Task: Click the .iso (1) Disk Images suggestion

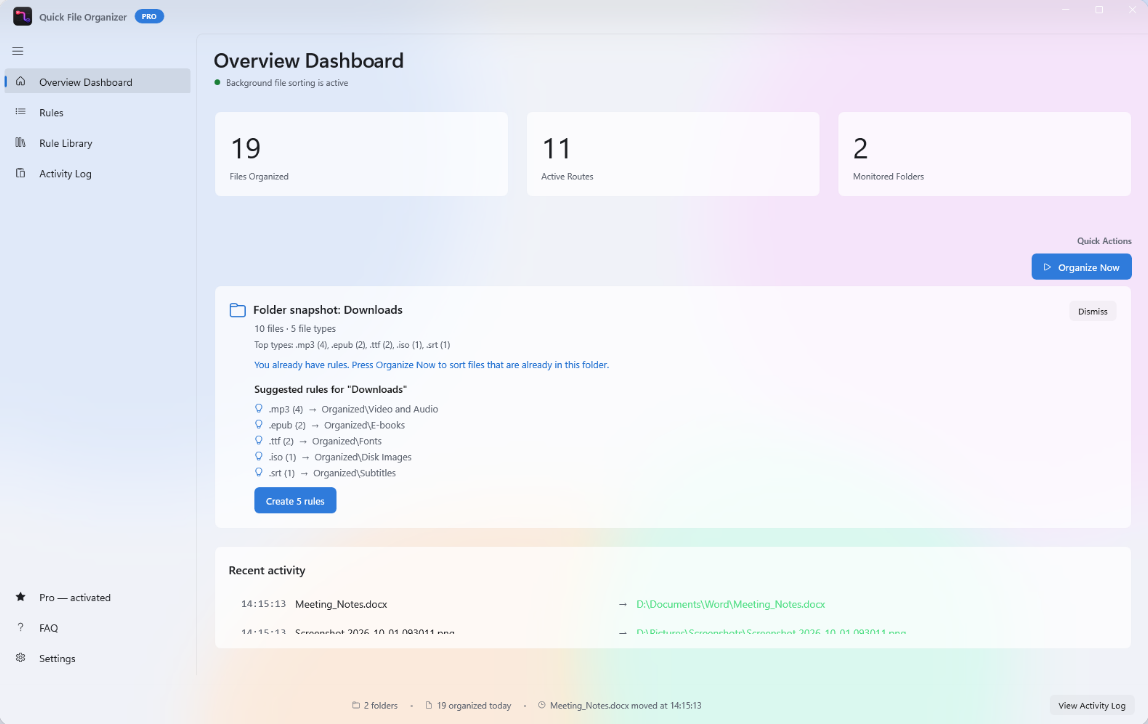Action: 333,458
